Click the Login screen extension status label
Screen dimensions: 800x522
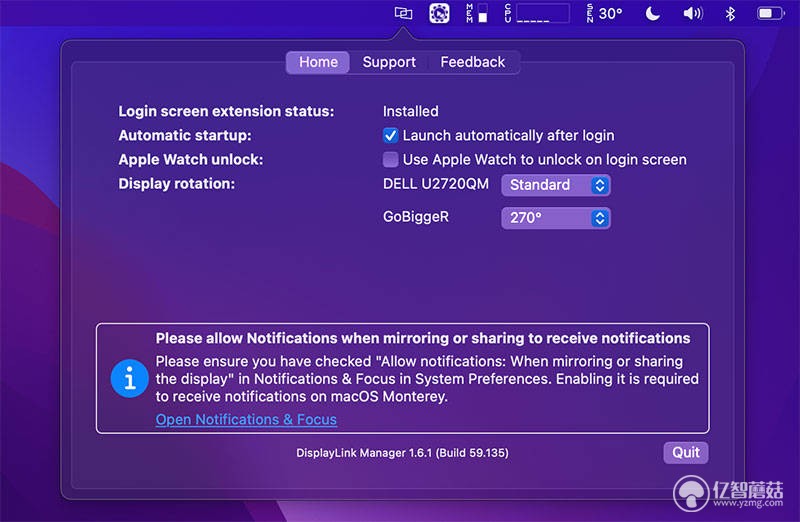(x=226, y=111)
